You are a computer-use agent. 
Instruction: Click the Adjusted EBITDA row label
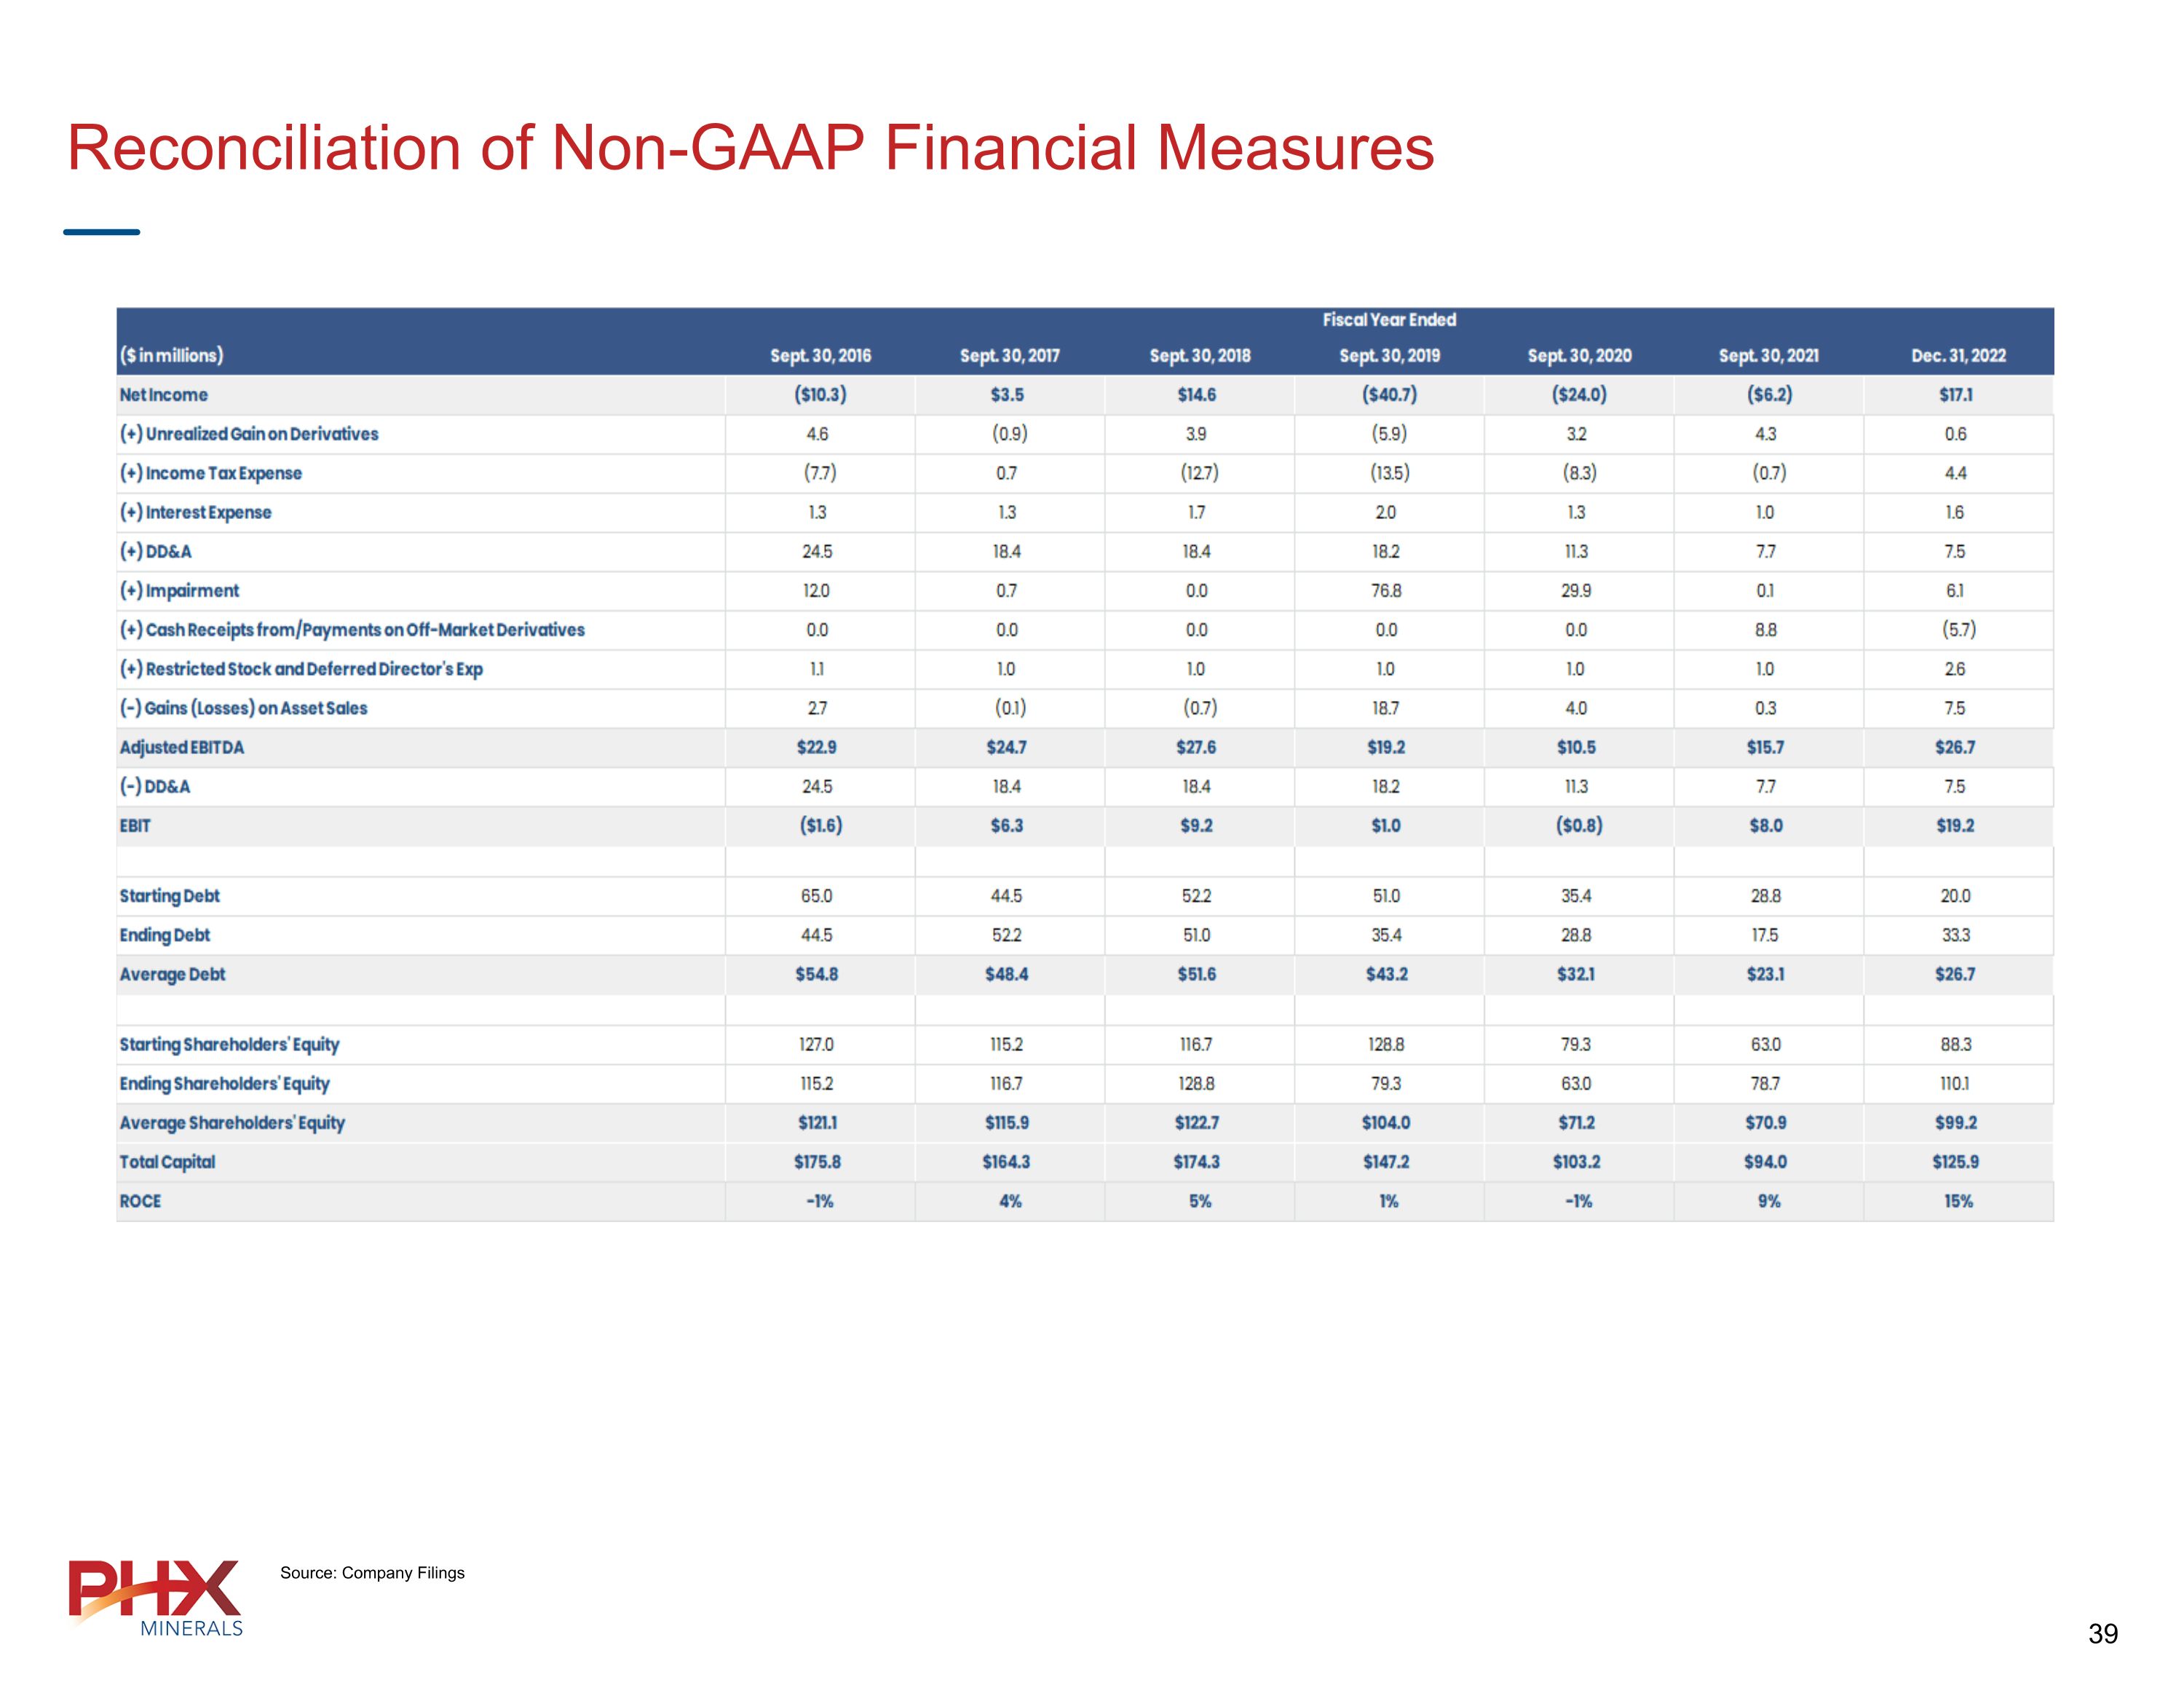(182, 747)
